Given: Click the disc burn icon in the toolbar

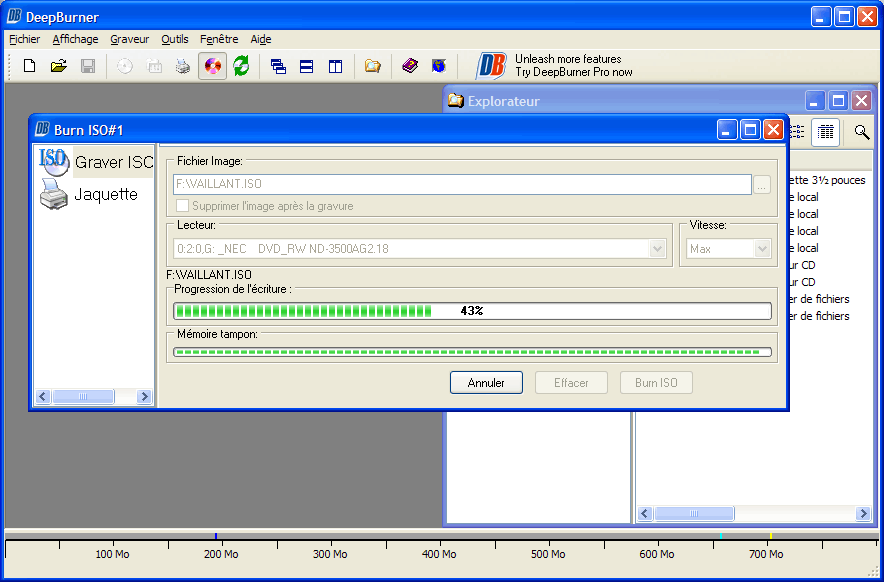Looking at the screenshot, I should (x=212, y=66).
